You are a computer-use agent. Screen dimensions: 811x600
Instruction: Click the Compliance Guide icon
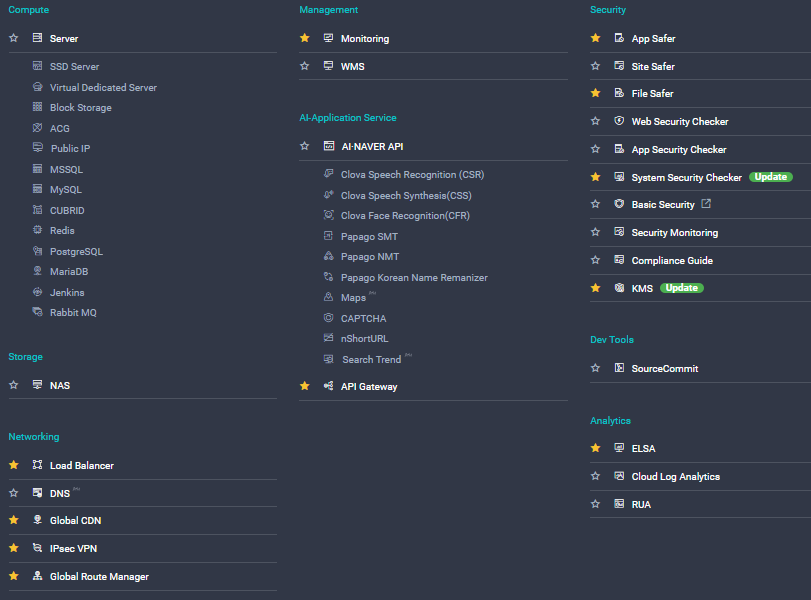(619, 260)
